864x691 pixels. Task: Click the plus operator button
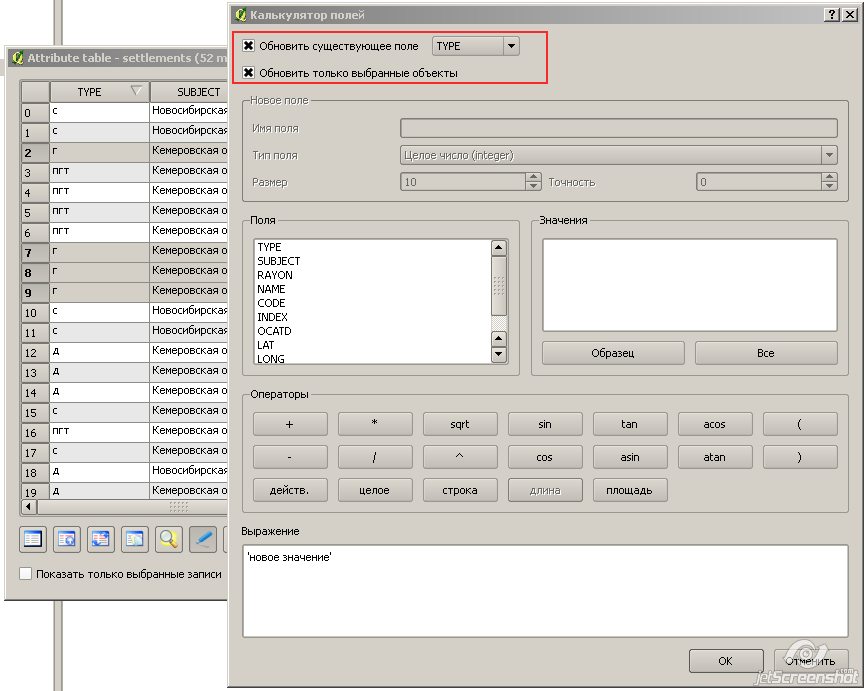[290, 424]
